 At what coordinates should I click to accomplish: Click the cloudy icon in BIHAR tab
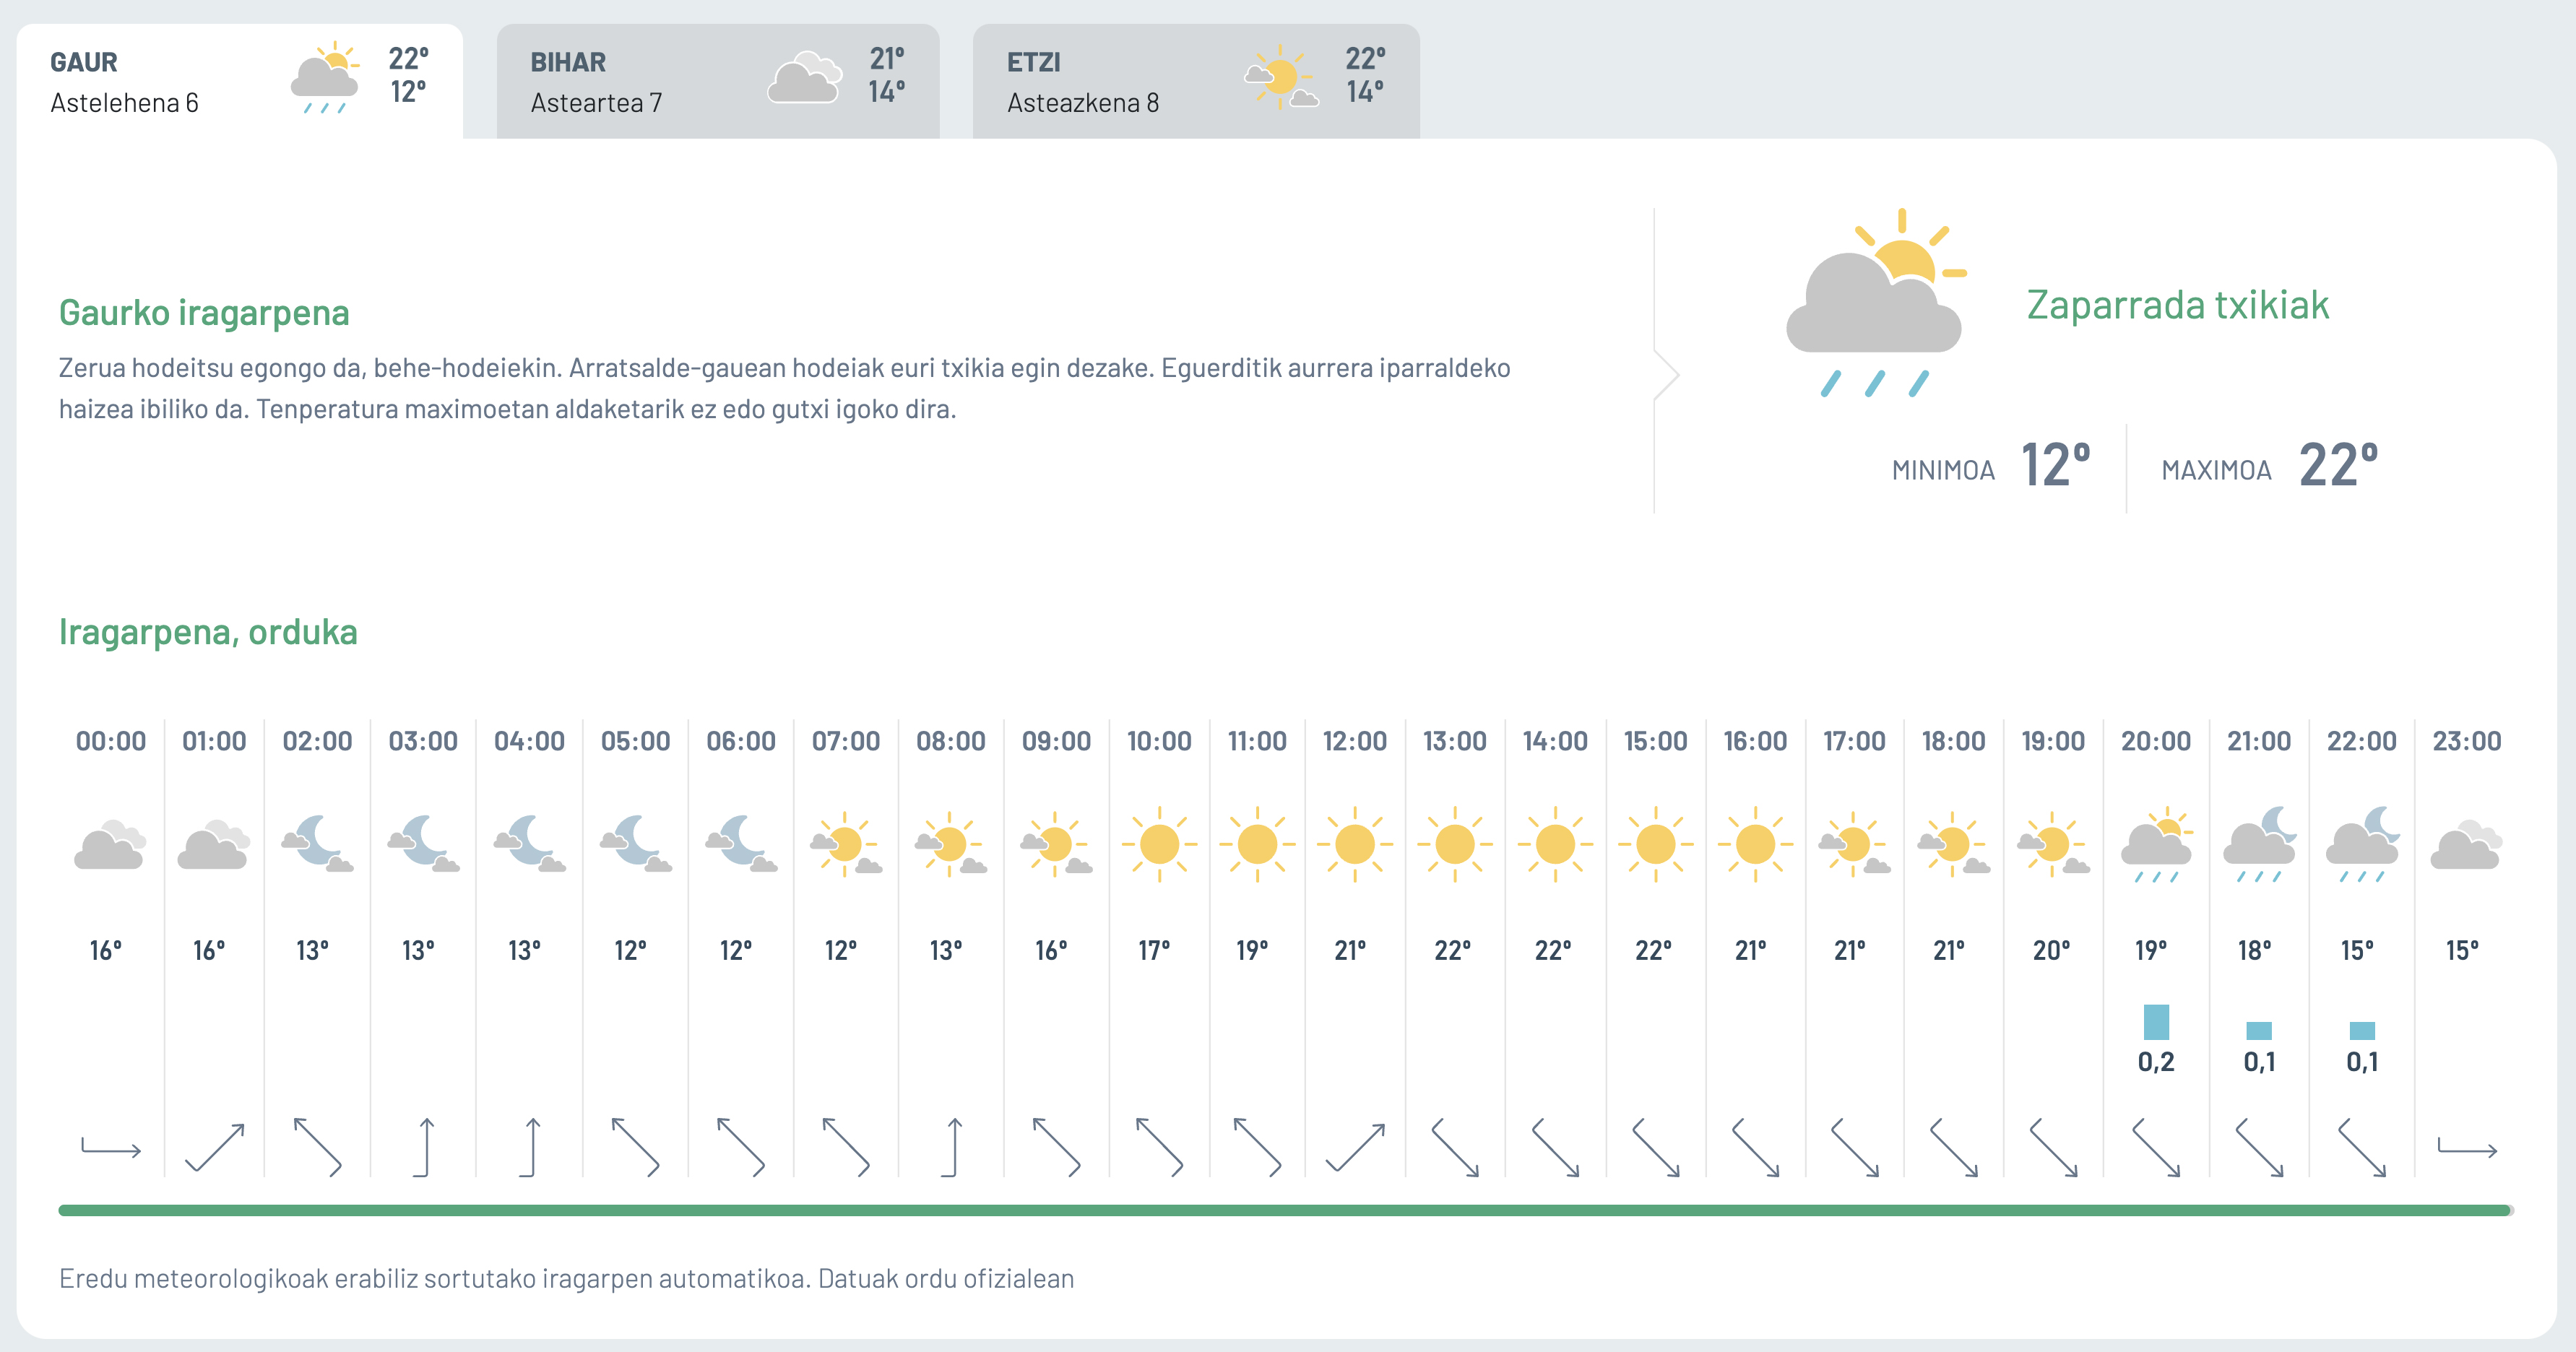coord(804,78)
